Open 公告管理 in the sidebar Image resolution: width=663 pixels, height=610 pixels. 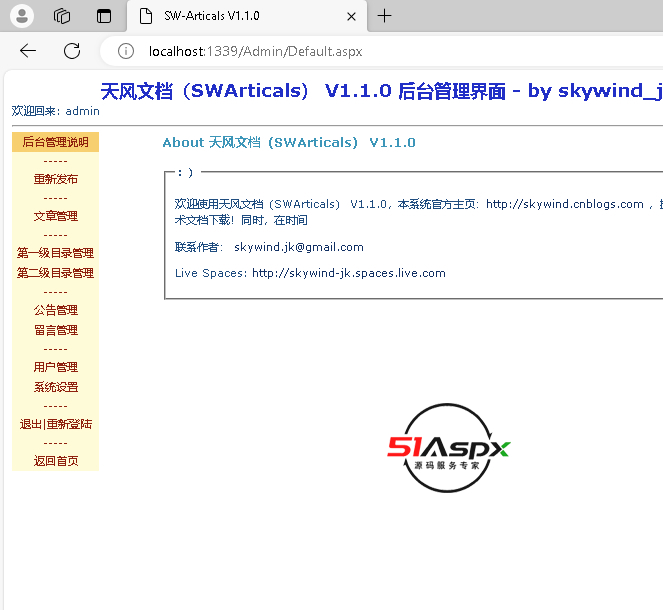(55, 310)
